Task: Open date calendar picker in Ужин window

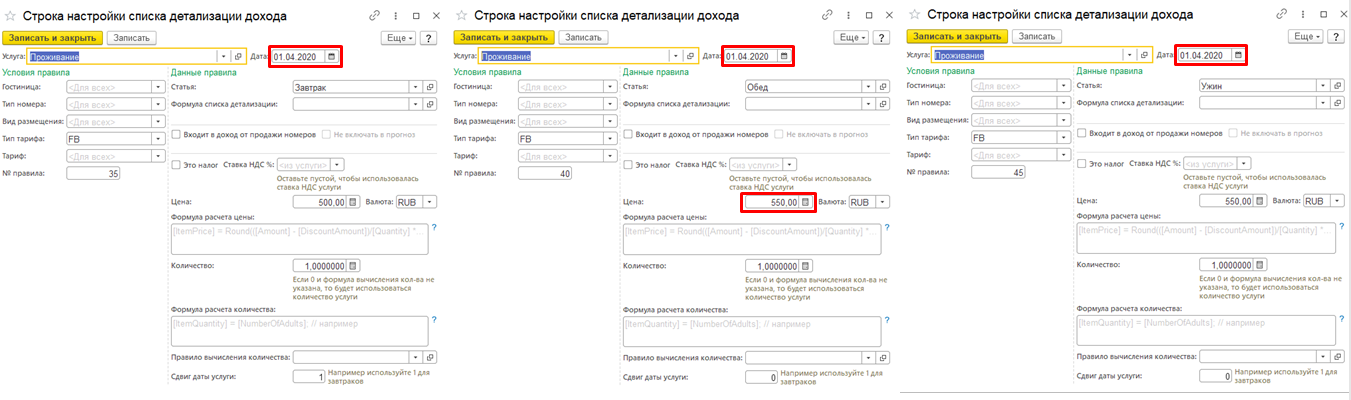Action: click(1238, 55)
